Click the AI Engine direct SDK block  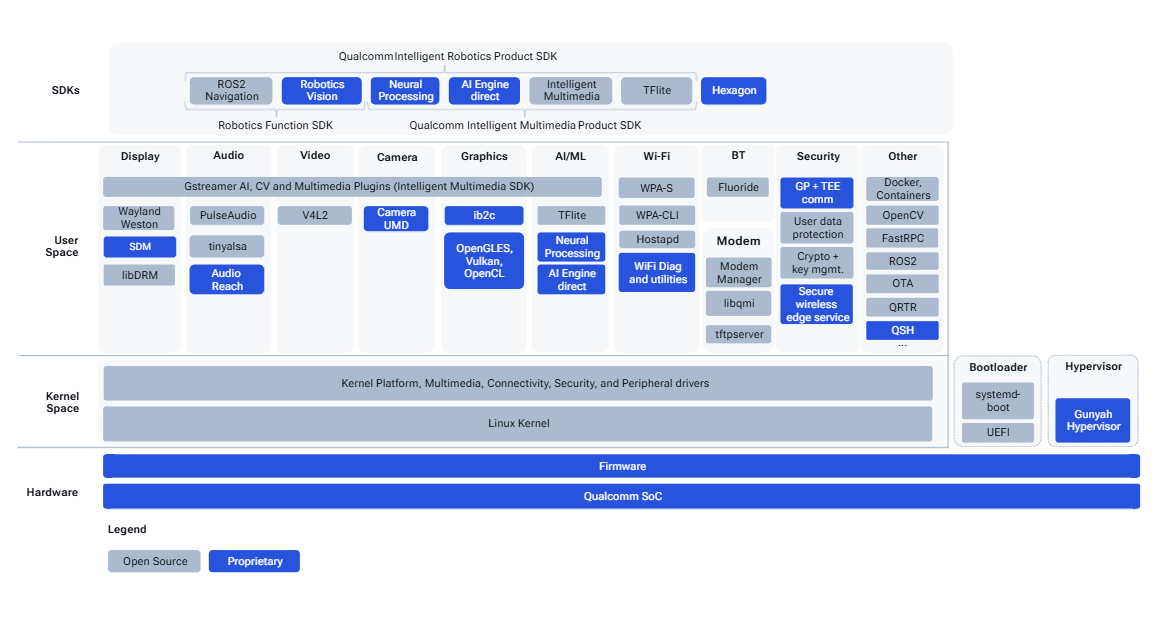click(x=485, y=90)
